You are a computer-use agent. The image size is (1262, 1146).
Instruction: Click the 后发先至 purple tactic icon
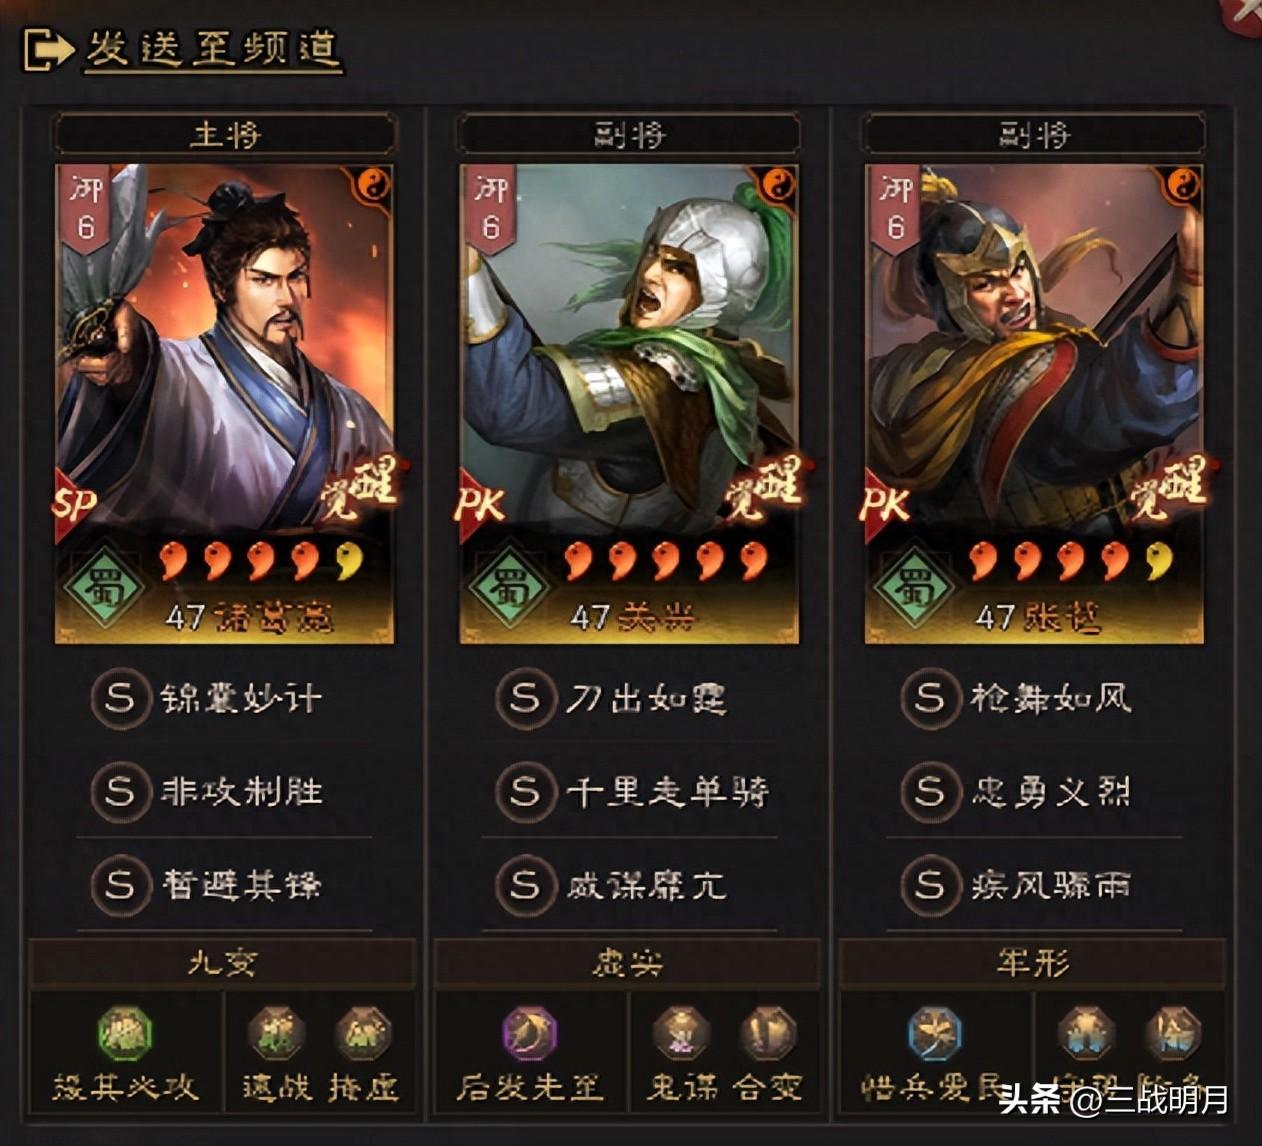(529, 1034)
